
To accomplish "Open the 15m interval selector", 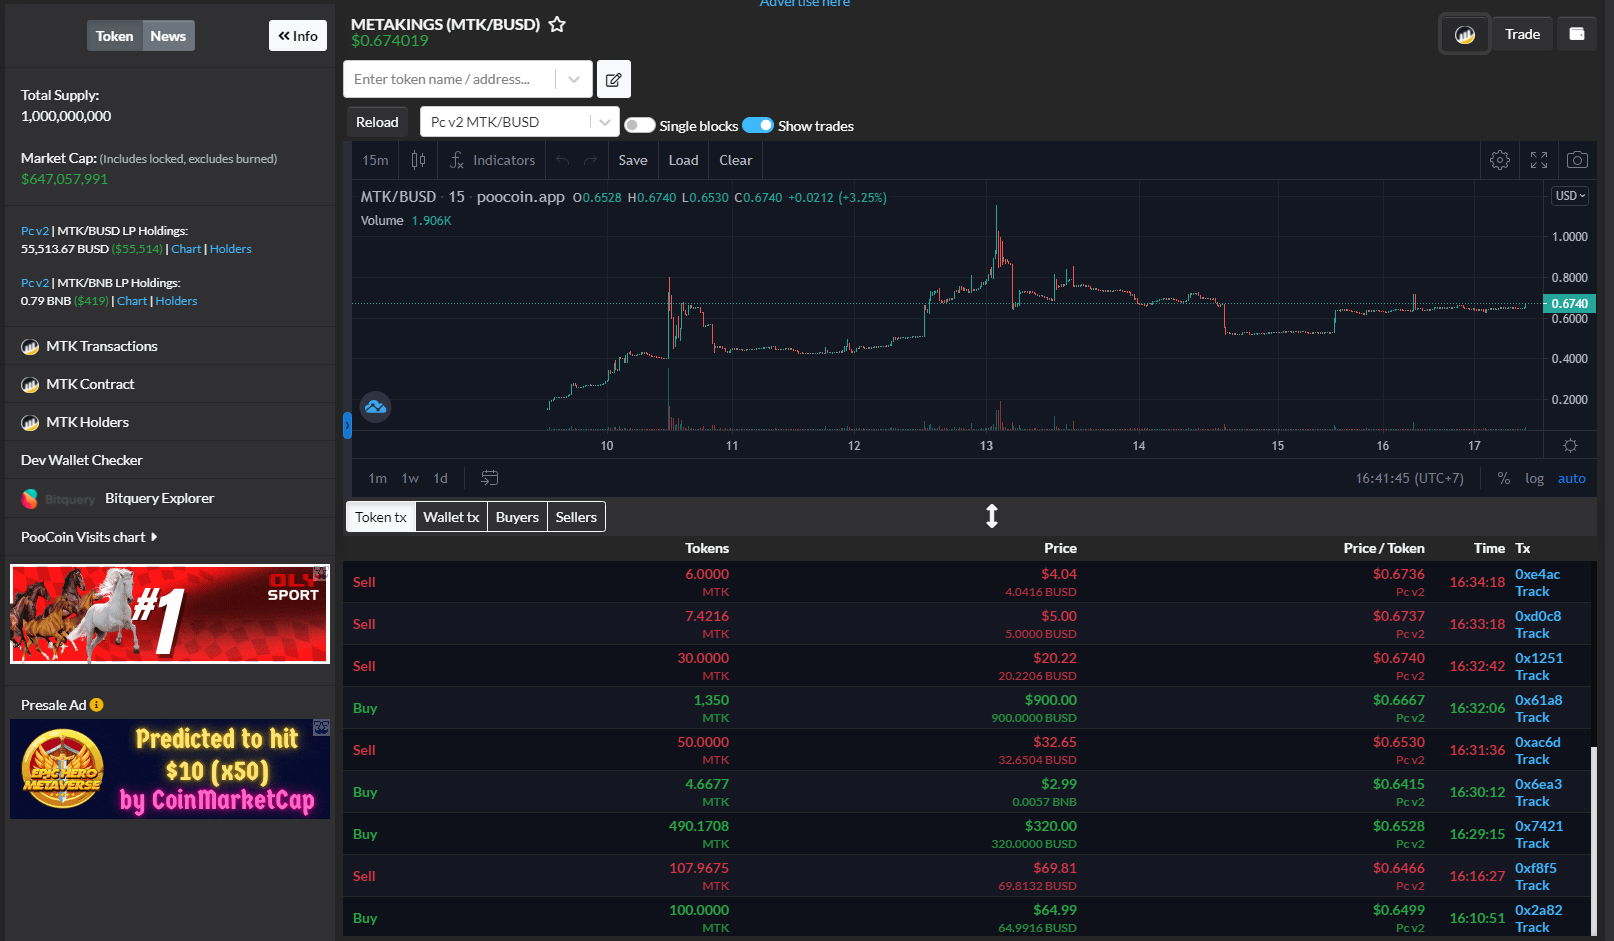I will [x=376, y=160].
